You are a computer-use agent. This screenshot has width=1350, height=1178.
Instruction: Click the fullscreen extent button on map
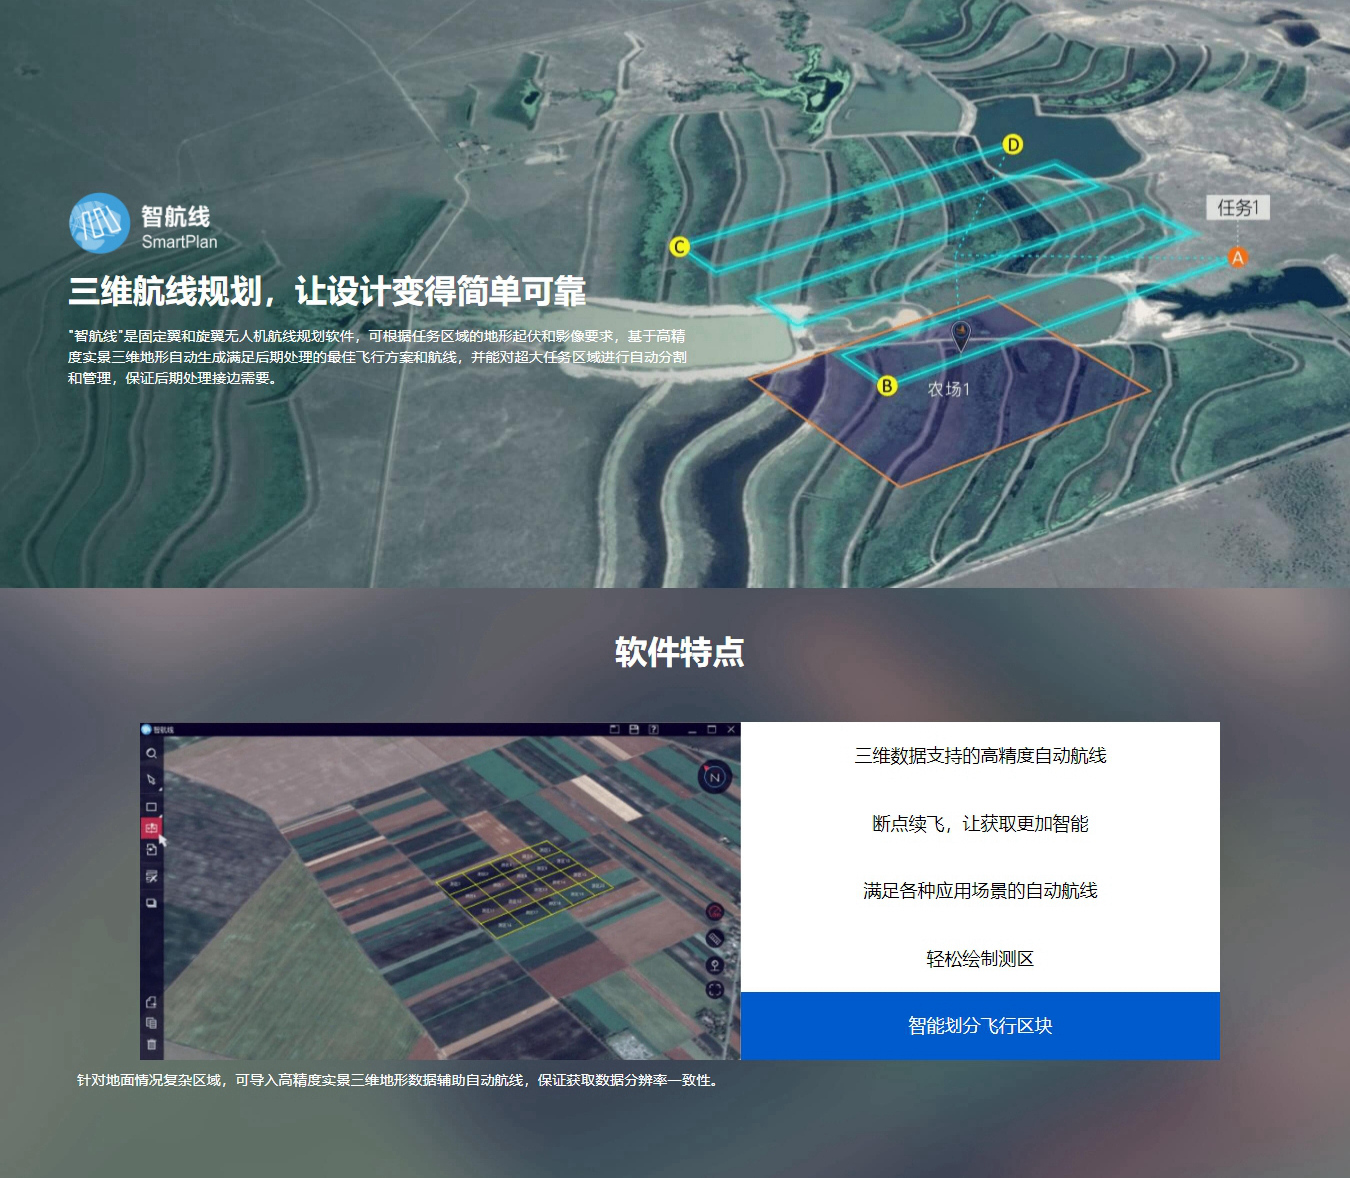point(715,990)
